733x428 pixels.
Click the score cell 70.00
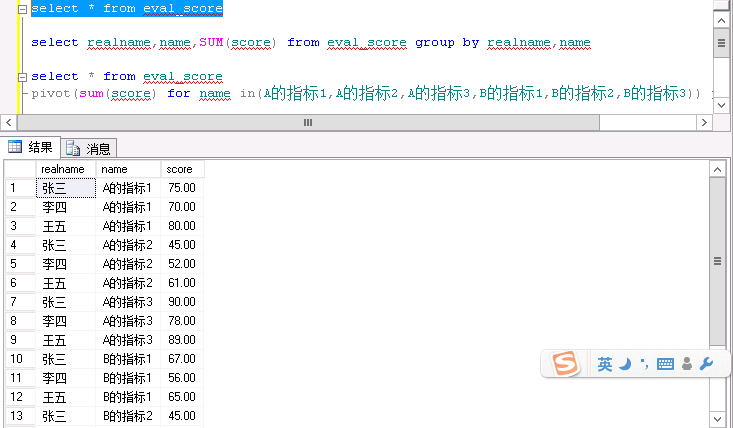(x=182, y=207)
